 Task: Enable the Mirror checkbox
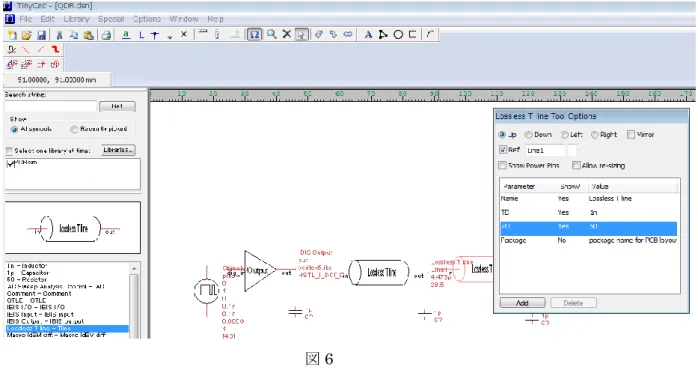pos(631,134)
